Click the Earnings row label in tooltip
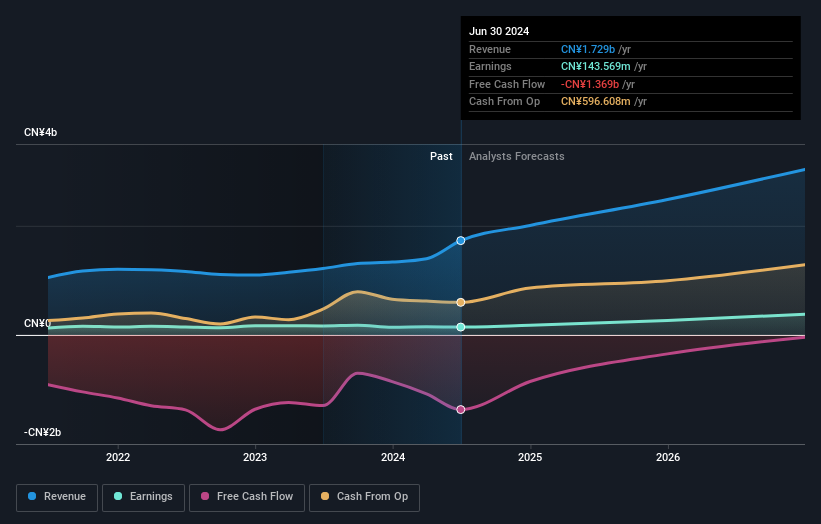The height and width of the screenshot is (524, 821). click(x=490, y=66)
